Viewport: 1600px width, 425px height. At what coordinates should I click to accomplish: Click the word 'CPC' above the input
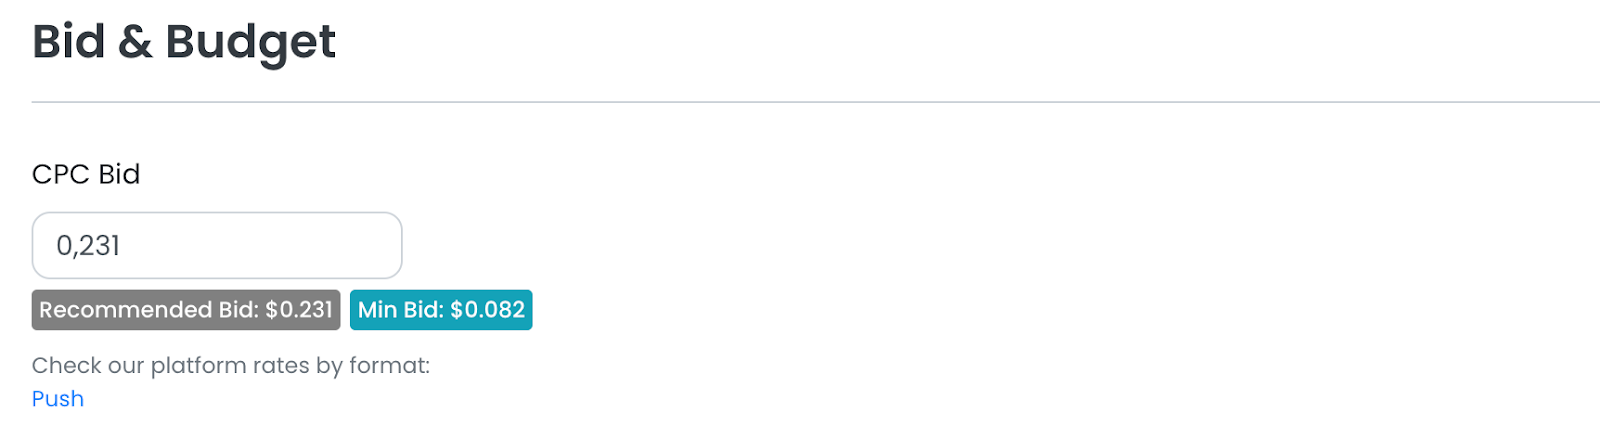(61, 174)
